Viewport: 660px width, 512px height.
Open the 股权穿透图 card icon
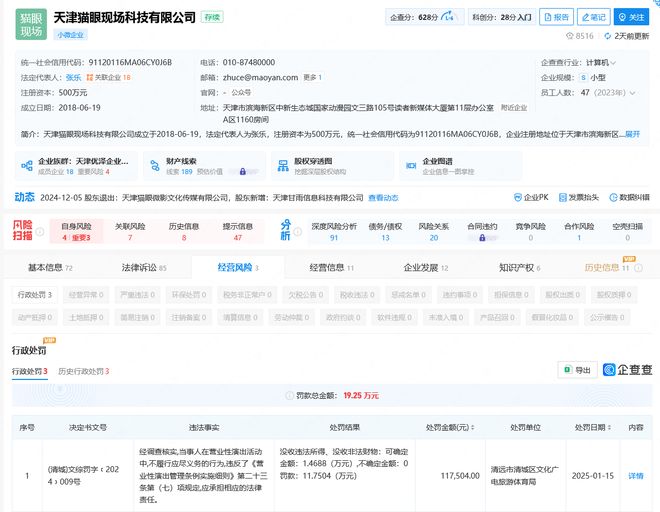(283, 166)
